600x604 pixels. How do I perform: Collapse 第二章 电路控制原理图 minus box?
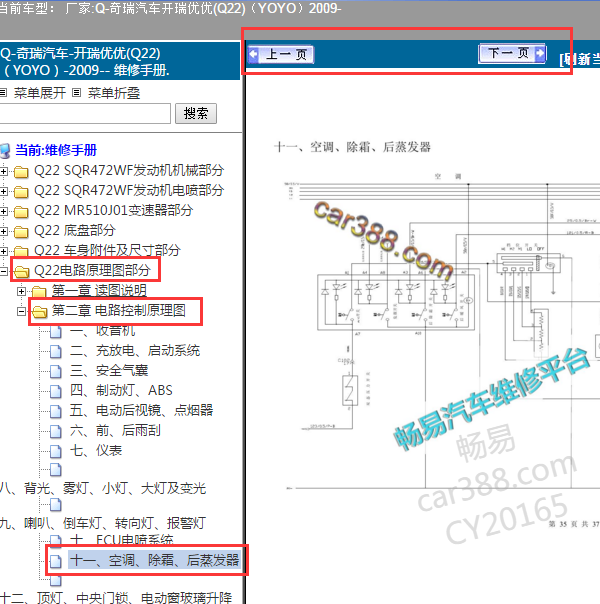tap(22, 311)
